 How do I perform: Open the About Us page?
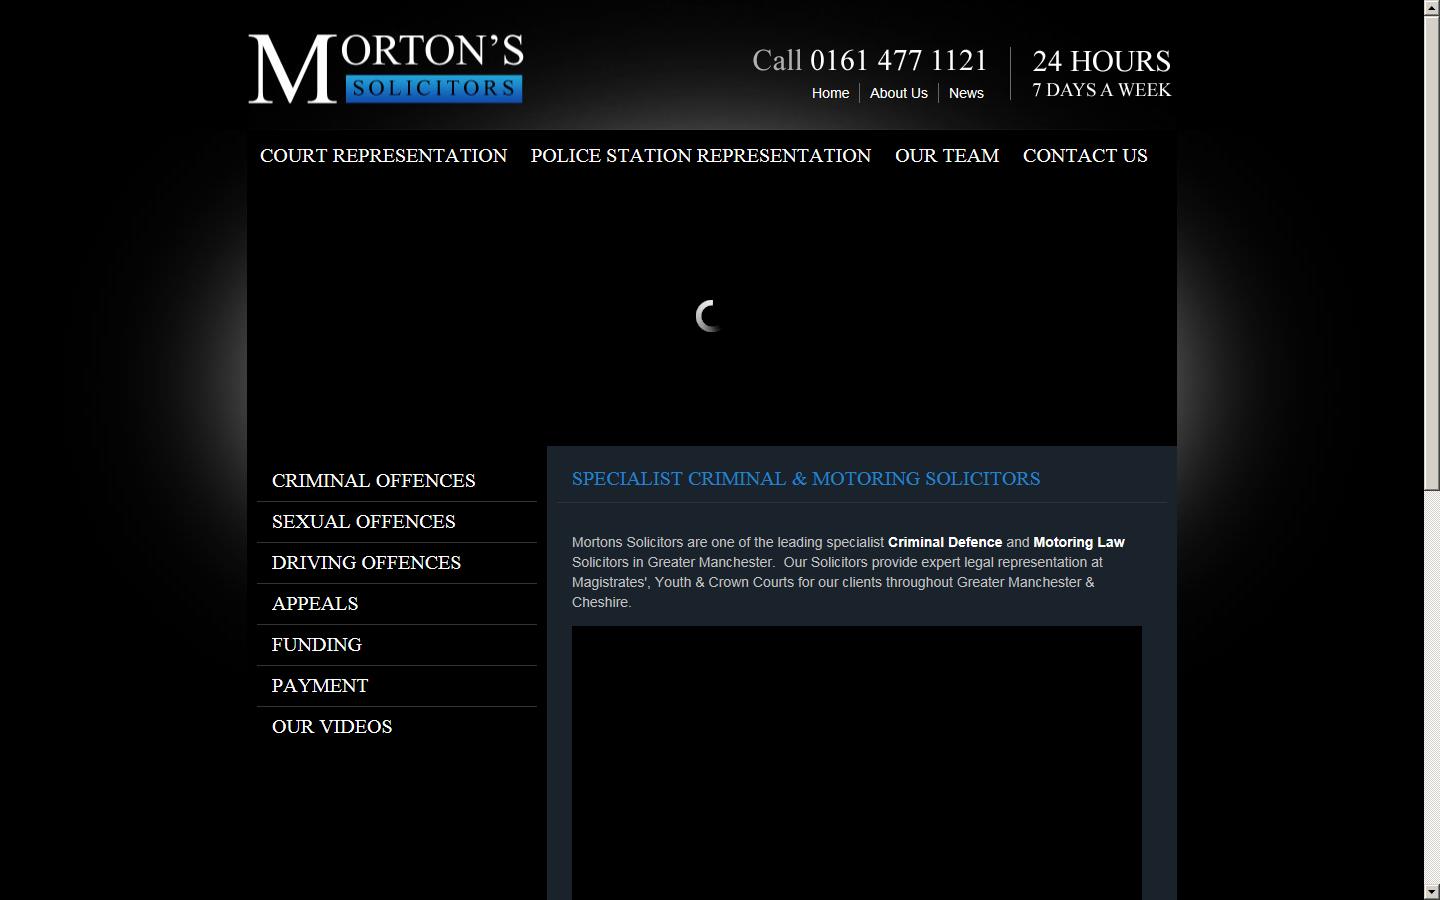point(898,93)
